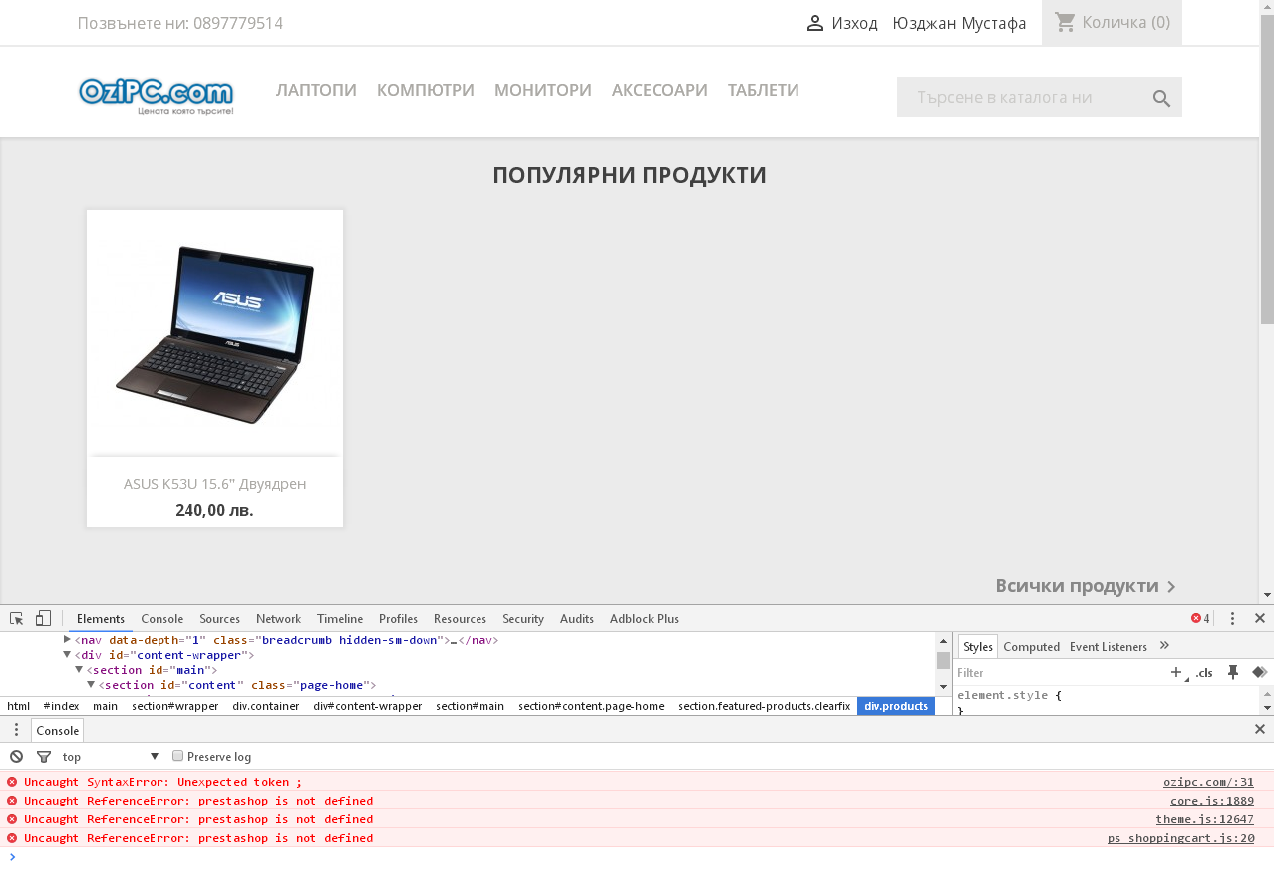Open the 'top' execution context dropdown
The height and width of the screenshot is (872, 1274).
(110, 757)
